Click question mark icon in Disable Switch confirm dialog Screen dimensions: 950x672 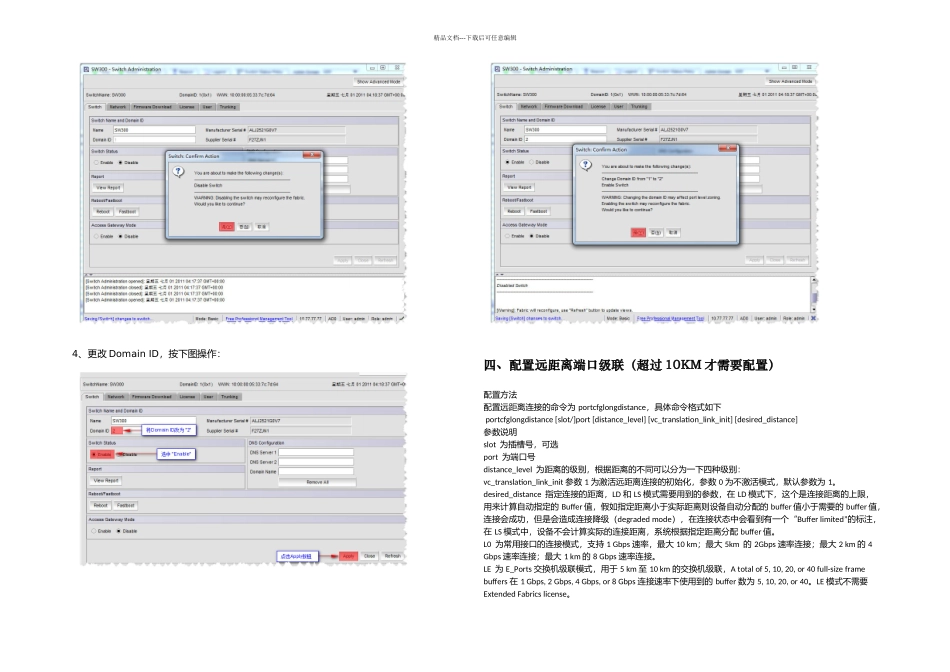[x=178, y=171]
